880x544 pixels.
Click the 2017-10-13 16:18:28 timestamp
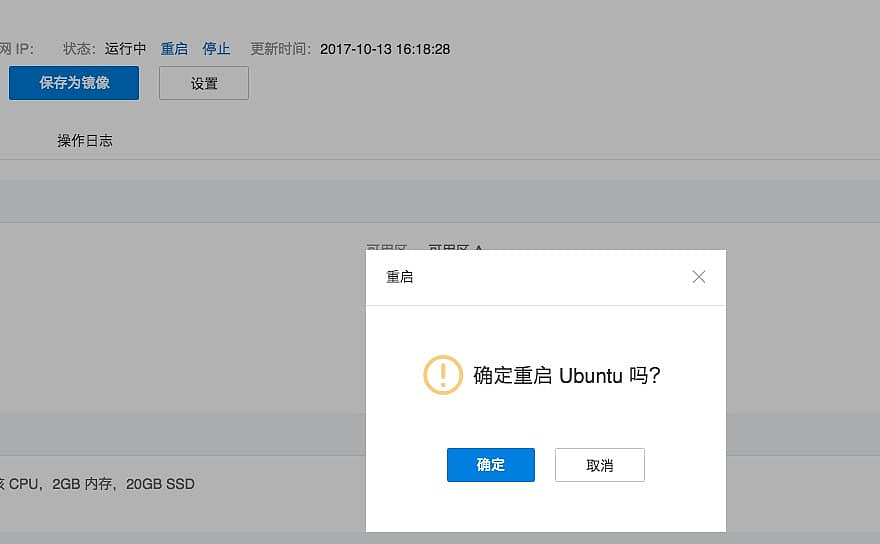[385, 49]
